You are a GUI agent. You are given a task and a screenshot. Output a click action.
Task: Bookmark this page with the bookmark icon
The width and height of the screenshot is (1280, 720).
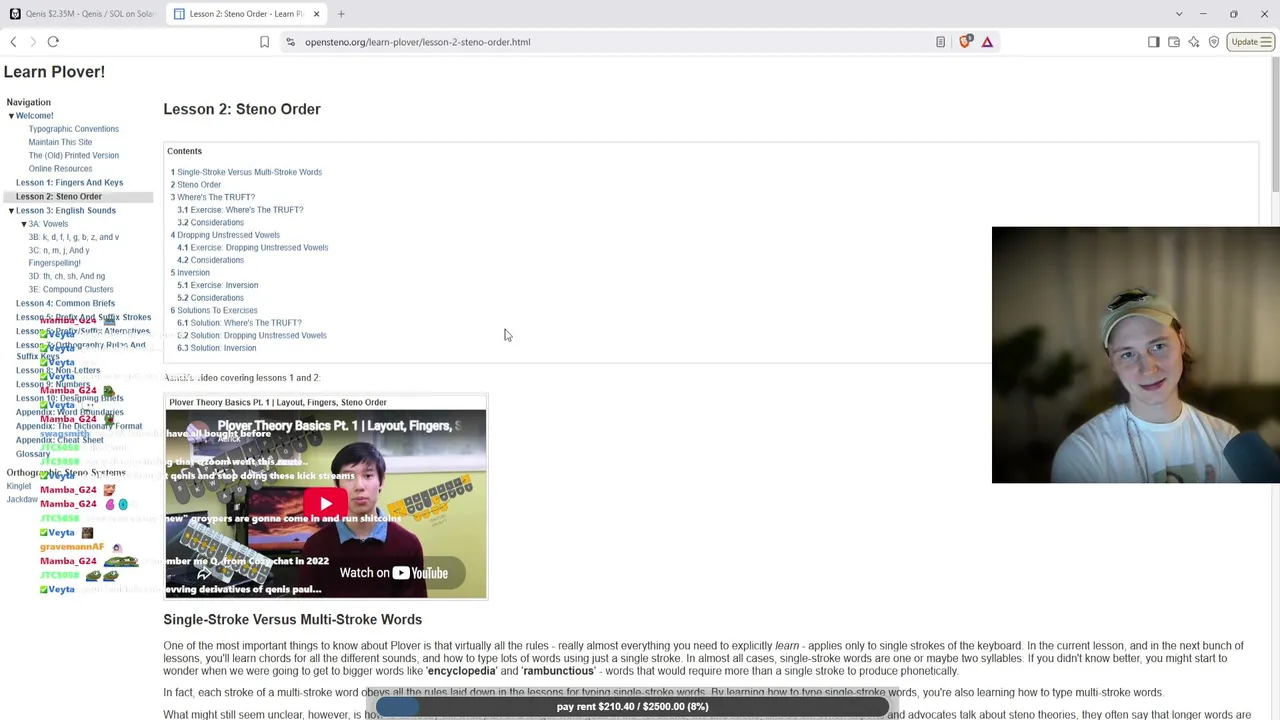pos(264,42)
